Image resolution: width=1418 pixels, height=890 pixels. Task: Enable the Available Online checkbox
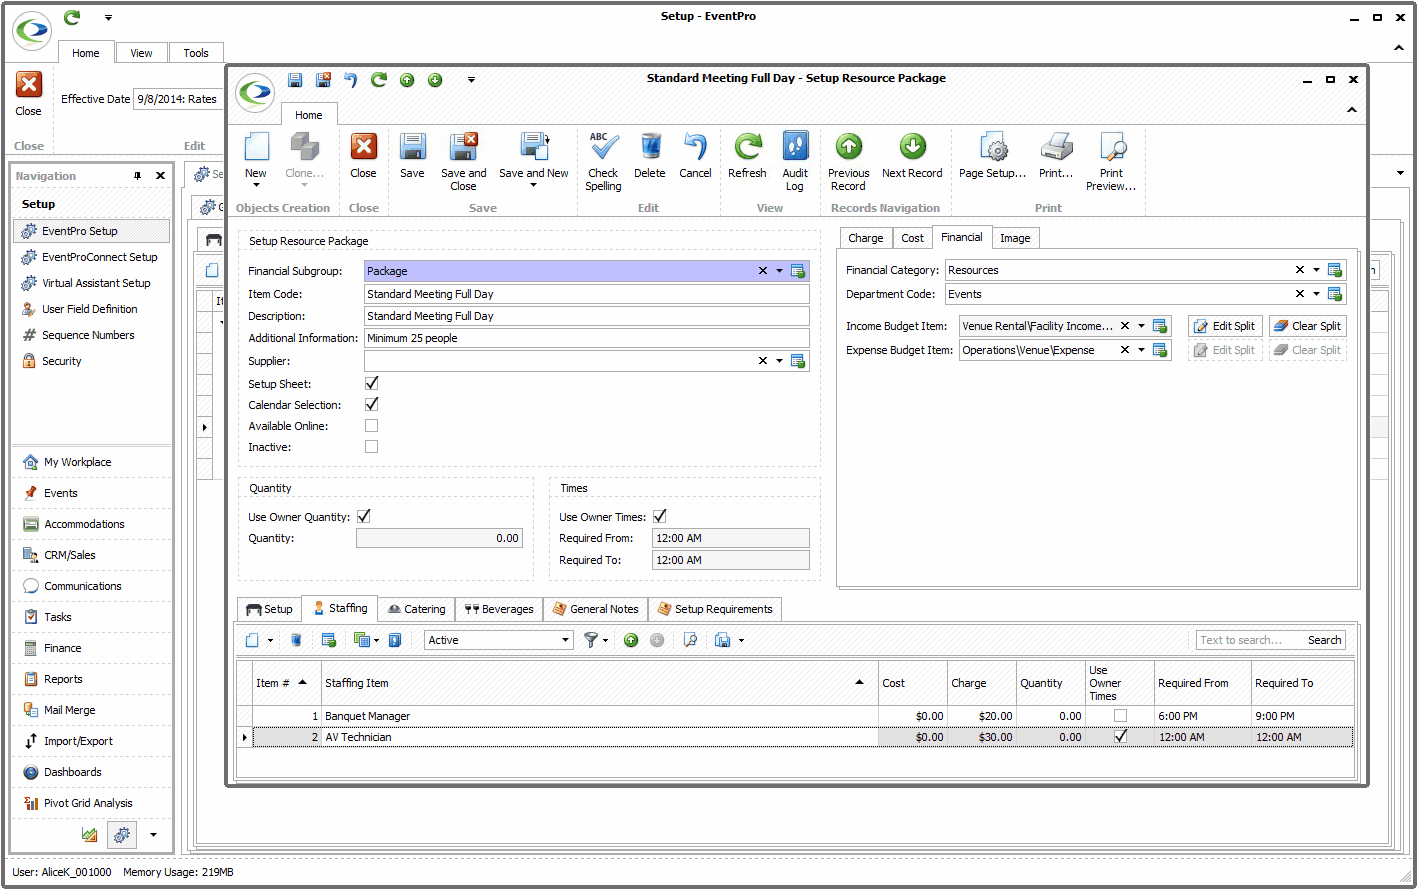click(x=371, y=425)
